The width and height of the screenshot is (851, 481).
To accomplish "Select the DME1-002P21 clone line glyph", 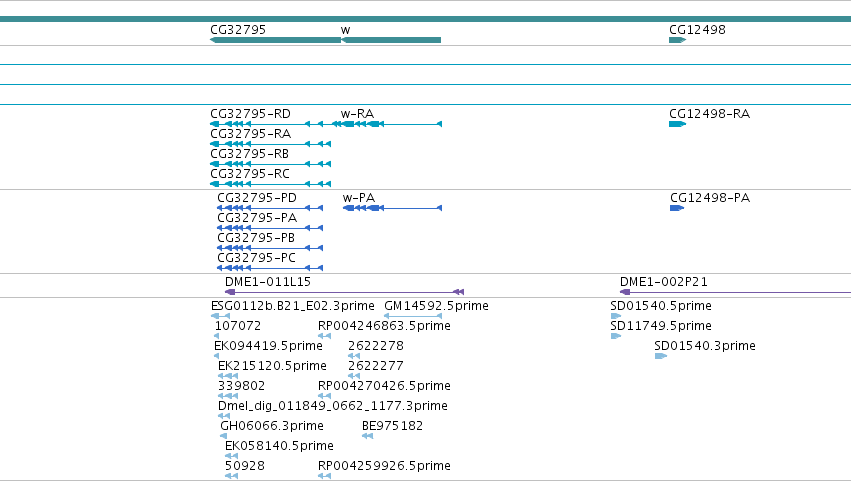I will (x=735, y=292).
